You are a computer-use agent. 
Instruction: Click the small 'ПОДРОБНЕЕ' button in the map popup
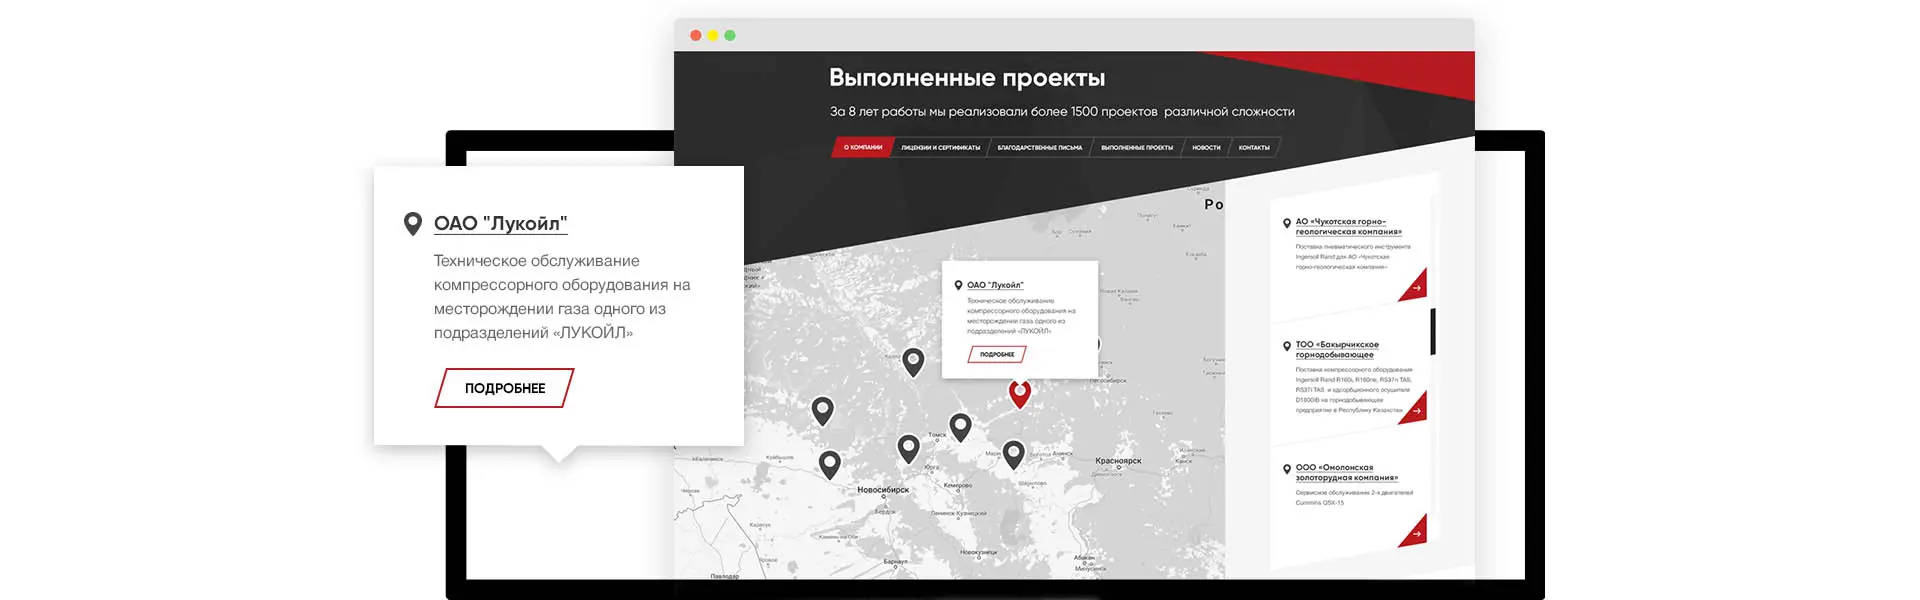(x=997, y=354)
